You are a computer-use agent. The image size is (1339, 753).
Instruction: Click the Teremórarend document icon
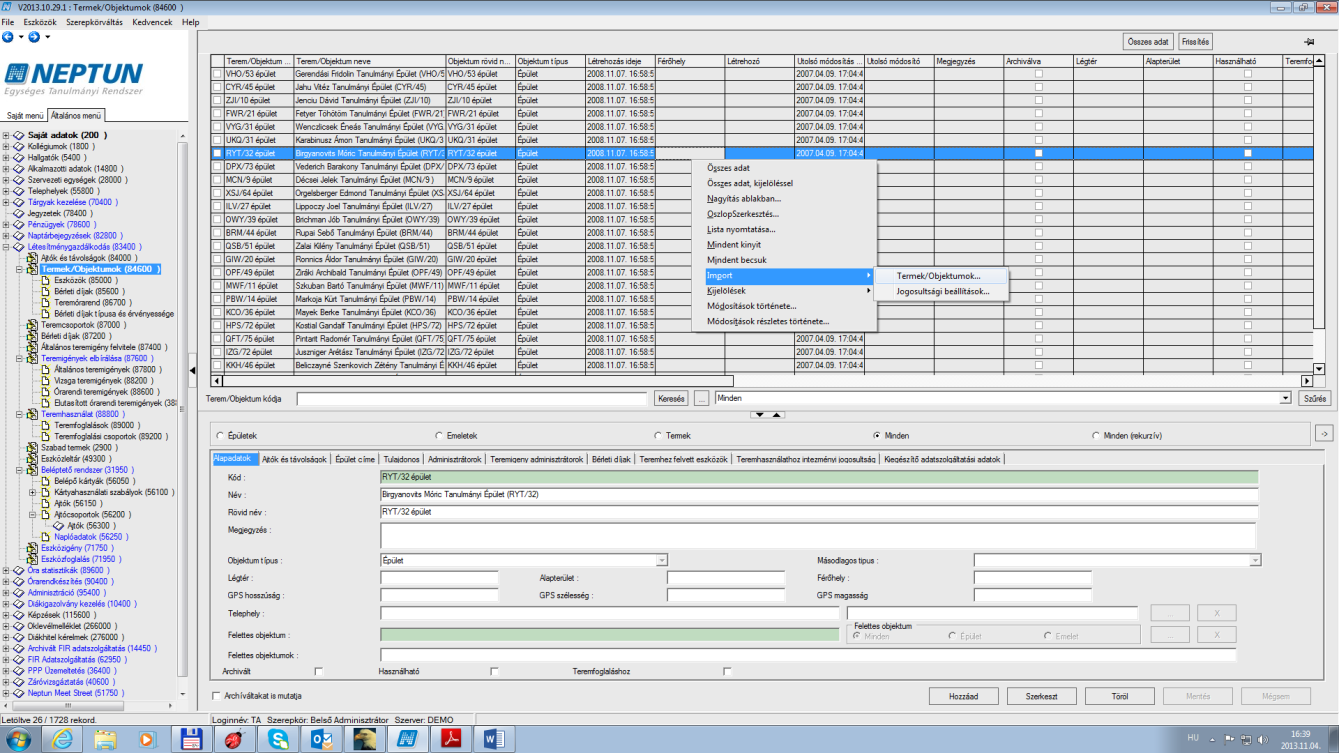47,302
